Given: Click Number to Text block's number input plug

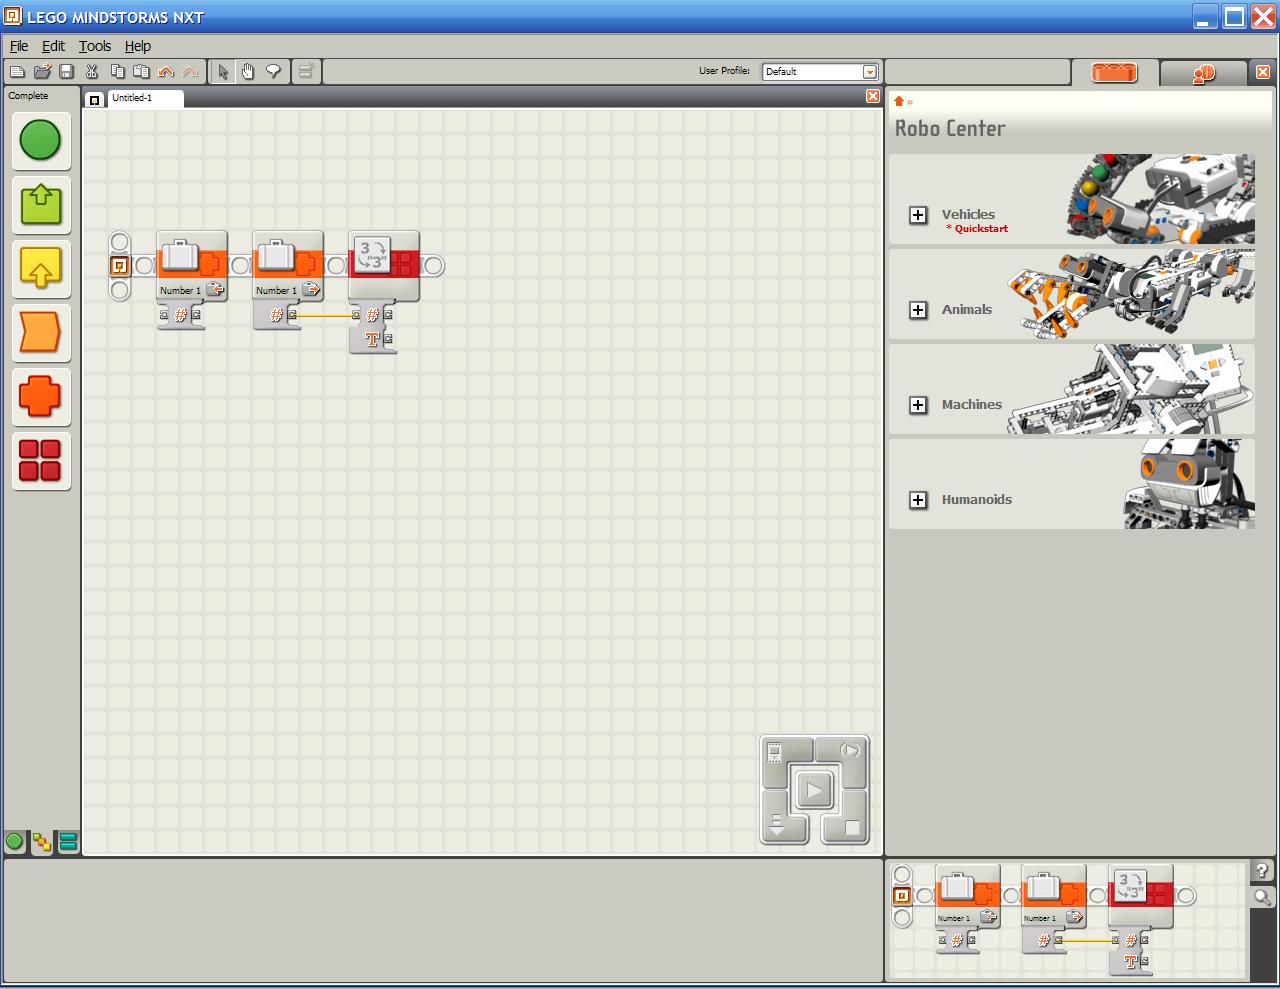Looking at the screenshot, I should (356, 315).
